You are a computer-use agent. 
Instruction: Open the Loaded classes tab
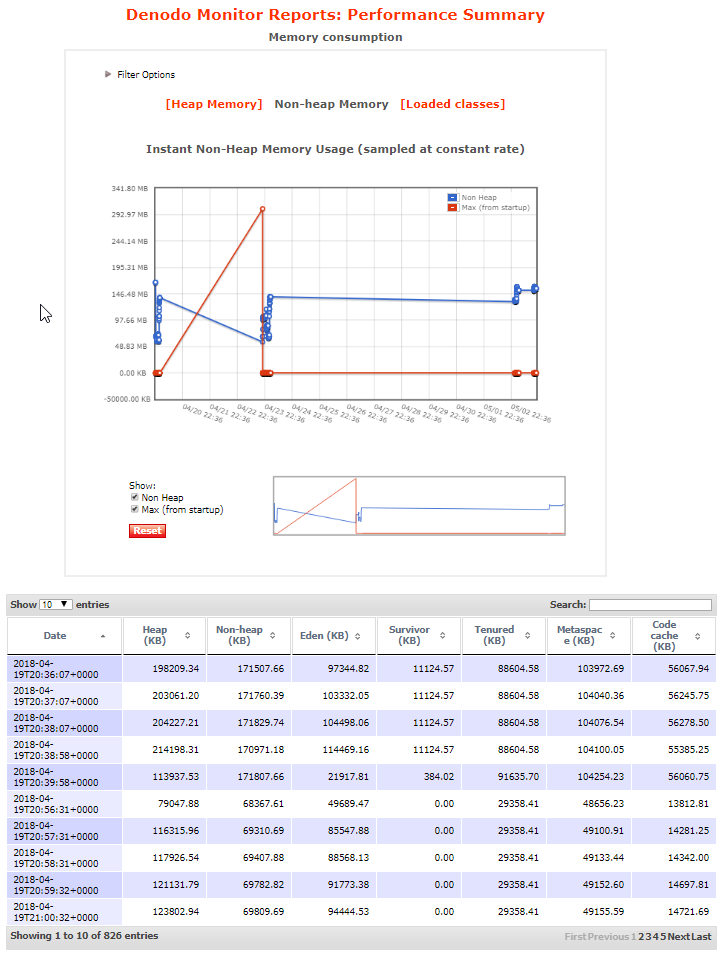pyautogui.click(x=452, y=104)
